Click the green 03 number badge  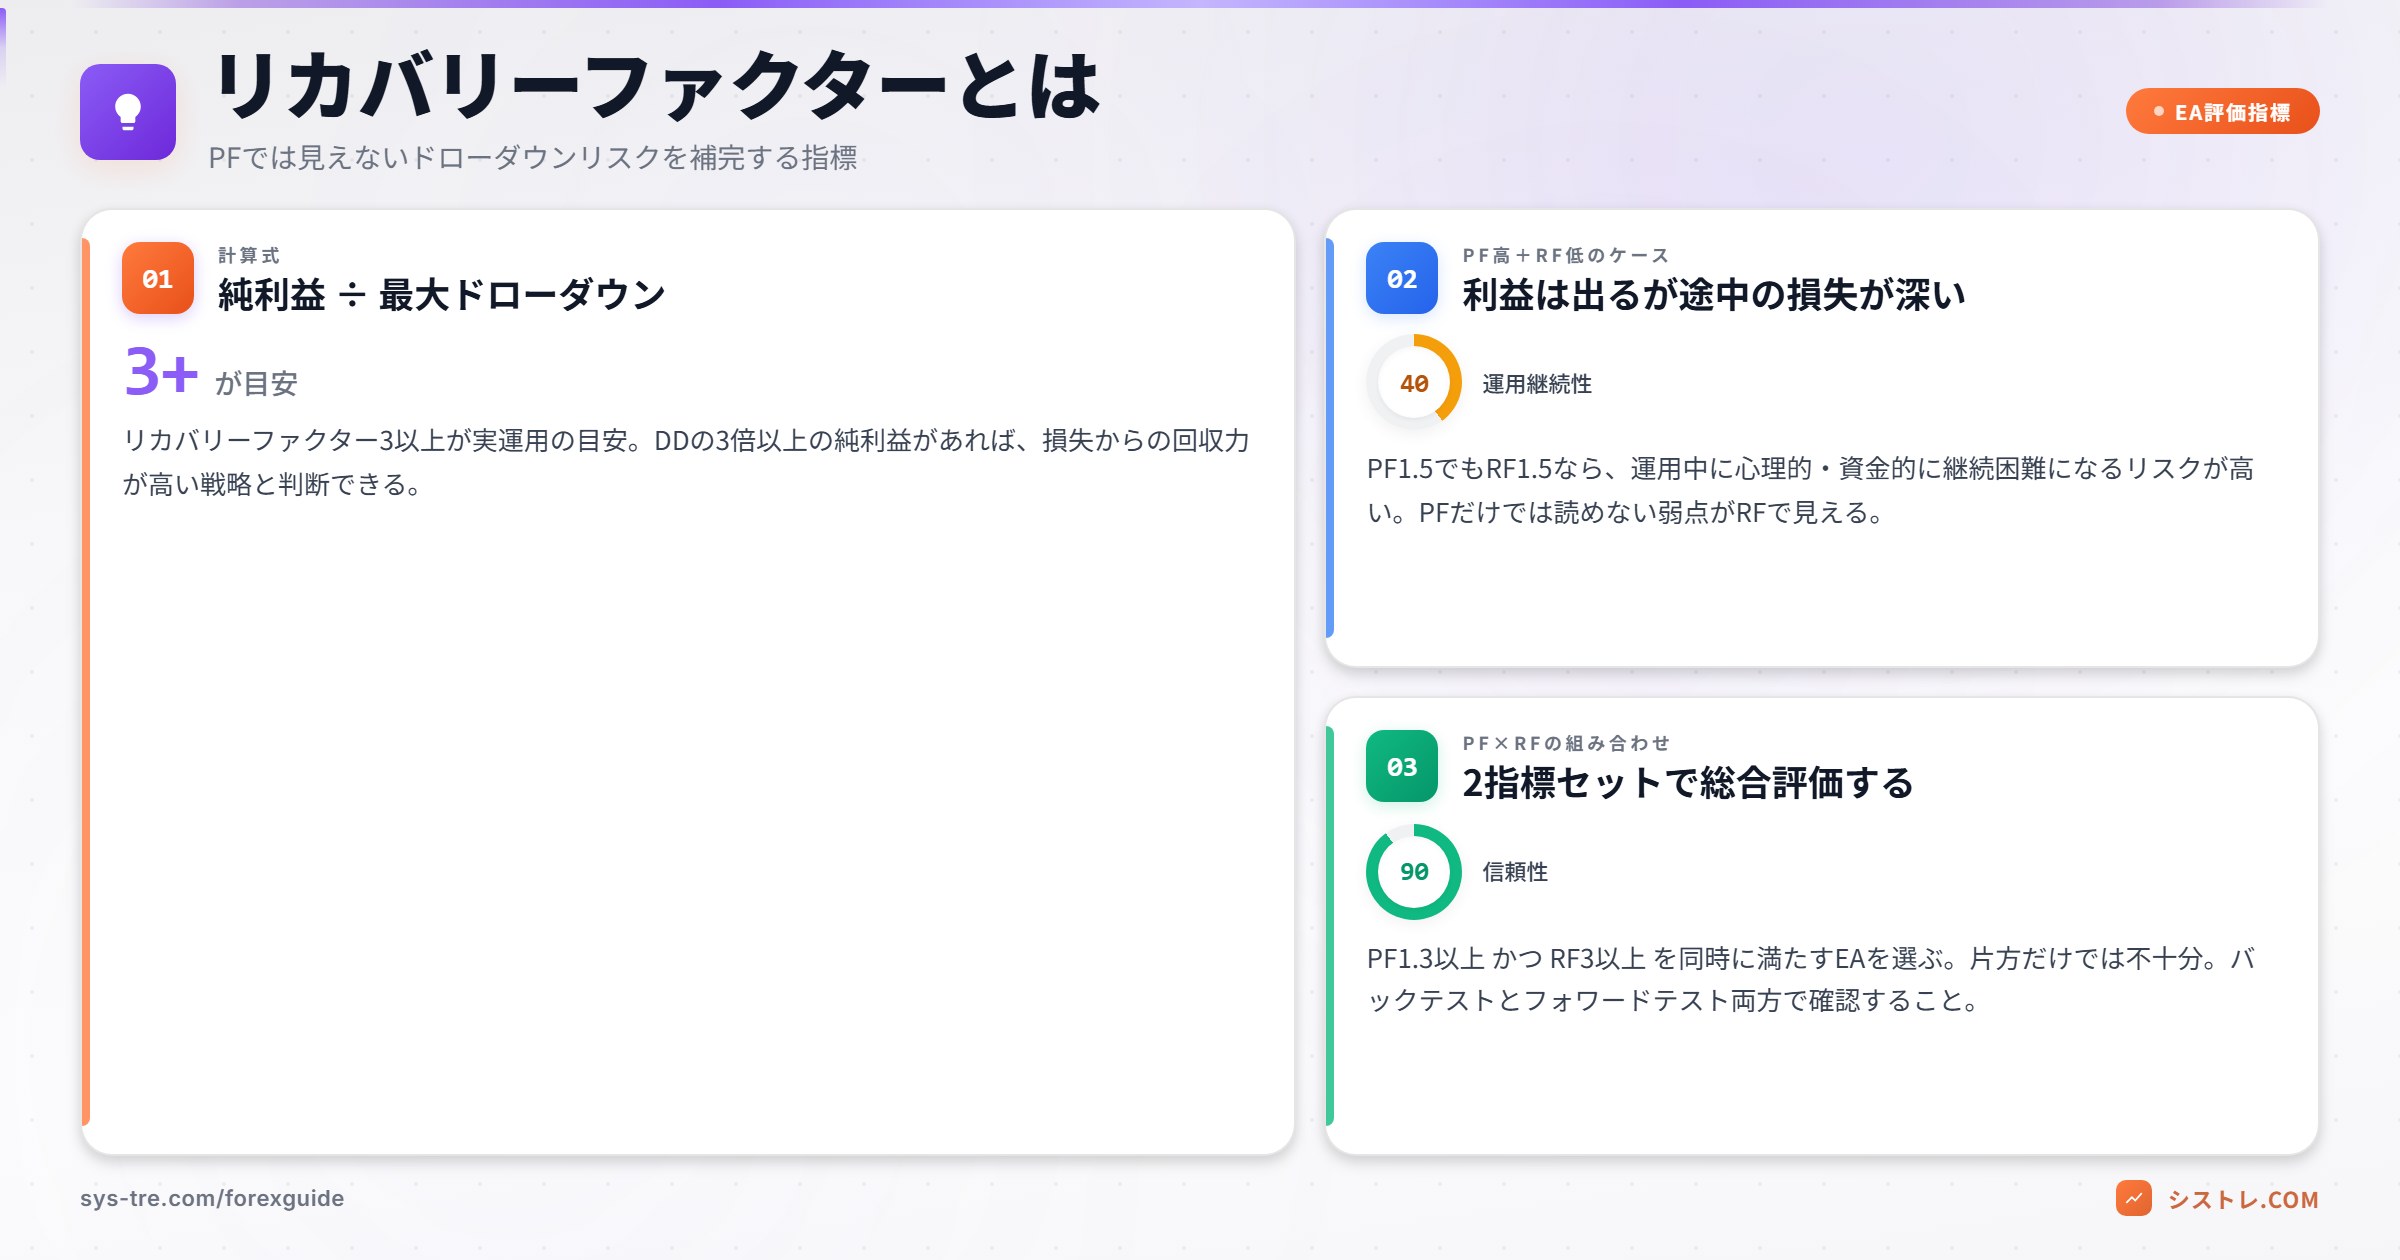click(x=1402, y=766)
